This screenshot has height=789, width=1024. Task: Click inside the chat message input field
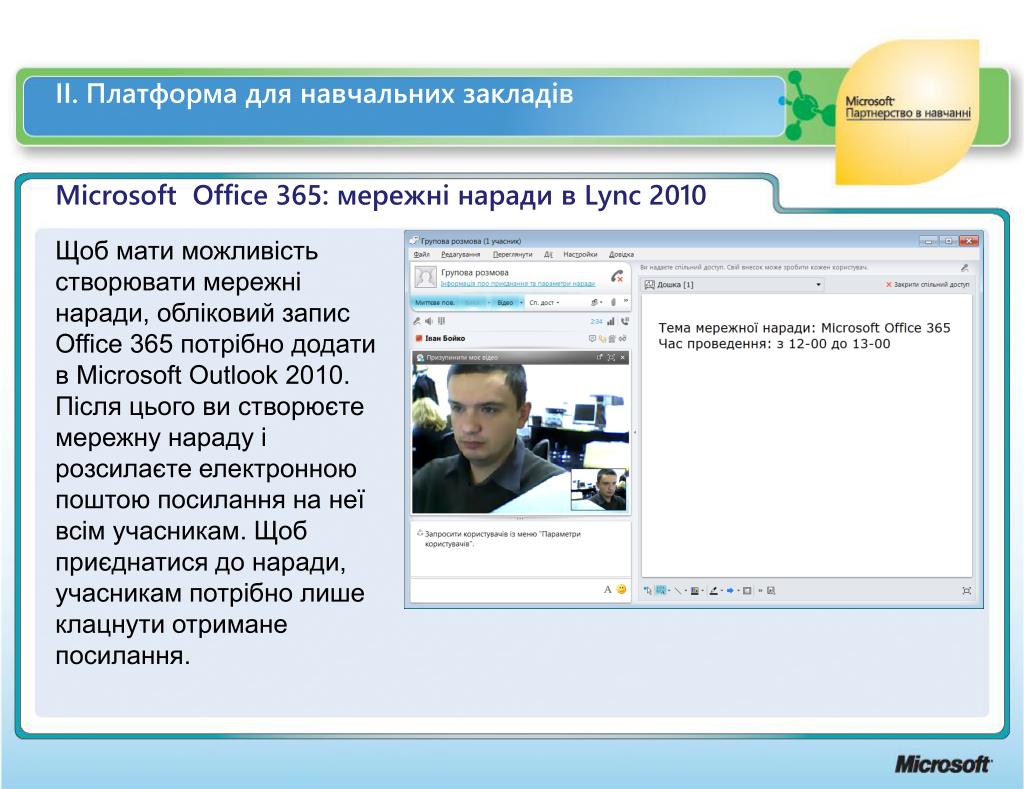[506, 589]
